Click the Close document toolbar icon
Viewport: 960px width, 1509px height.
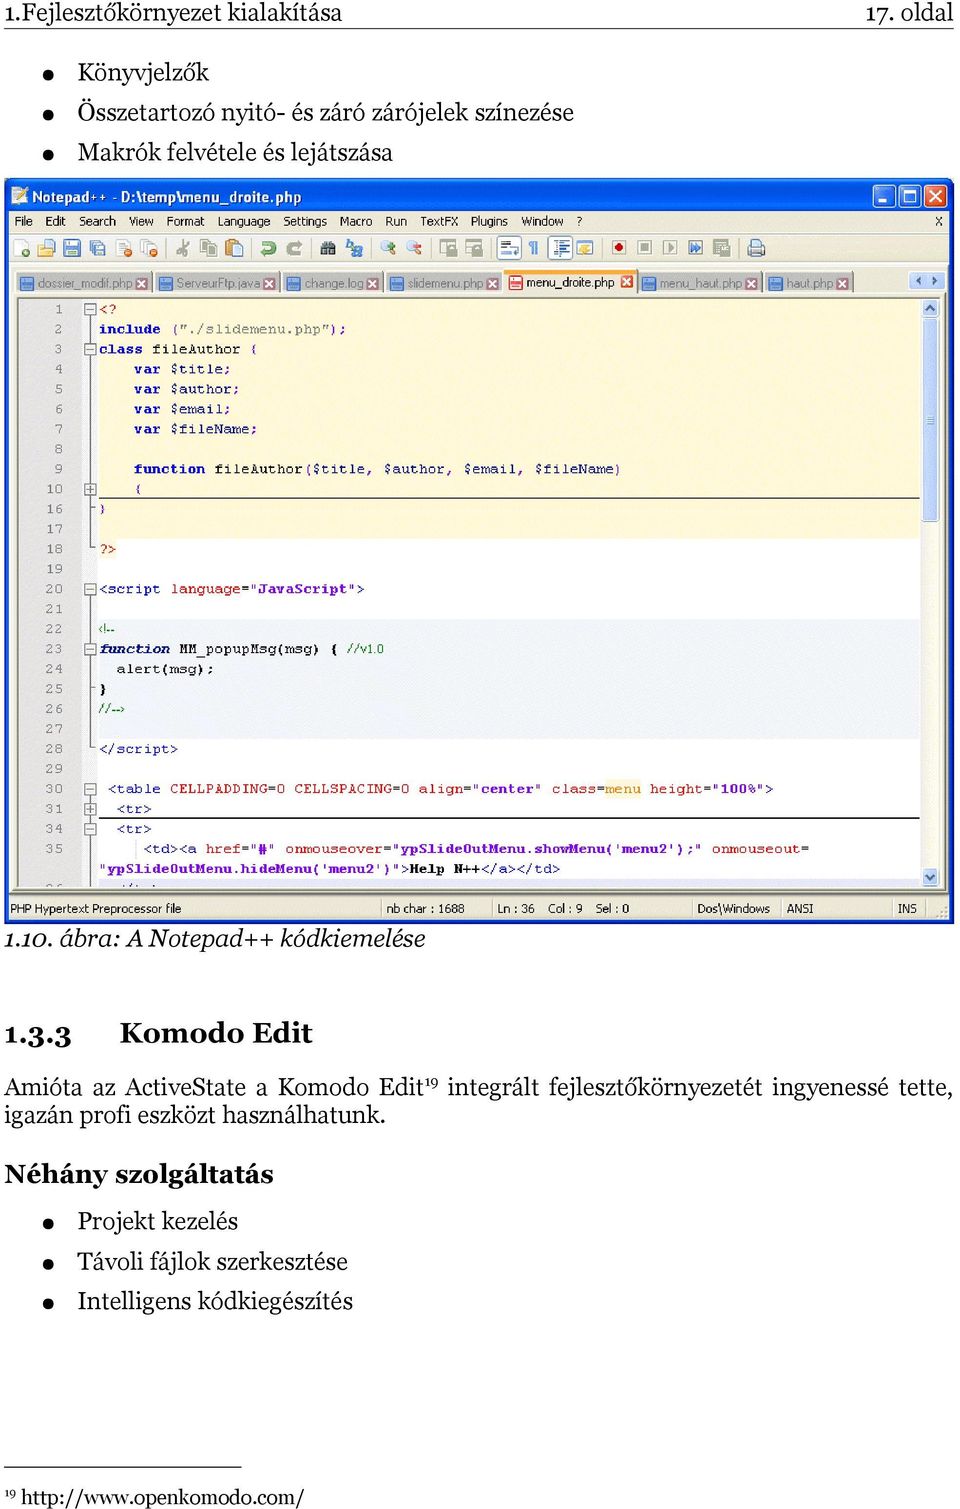pyautogui.click(x=123, y=248)
